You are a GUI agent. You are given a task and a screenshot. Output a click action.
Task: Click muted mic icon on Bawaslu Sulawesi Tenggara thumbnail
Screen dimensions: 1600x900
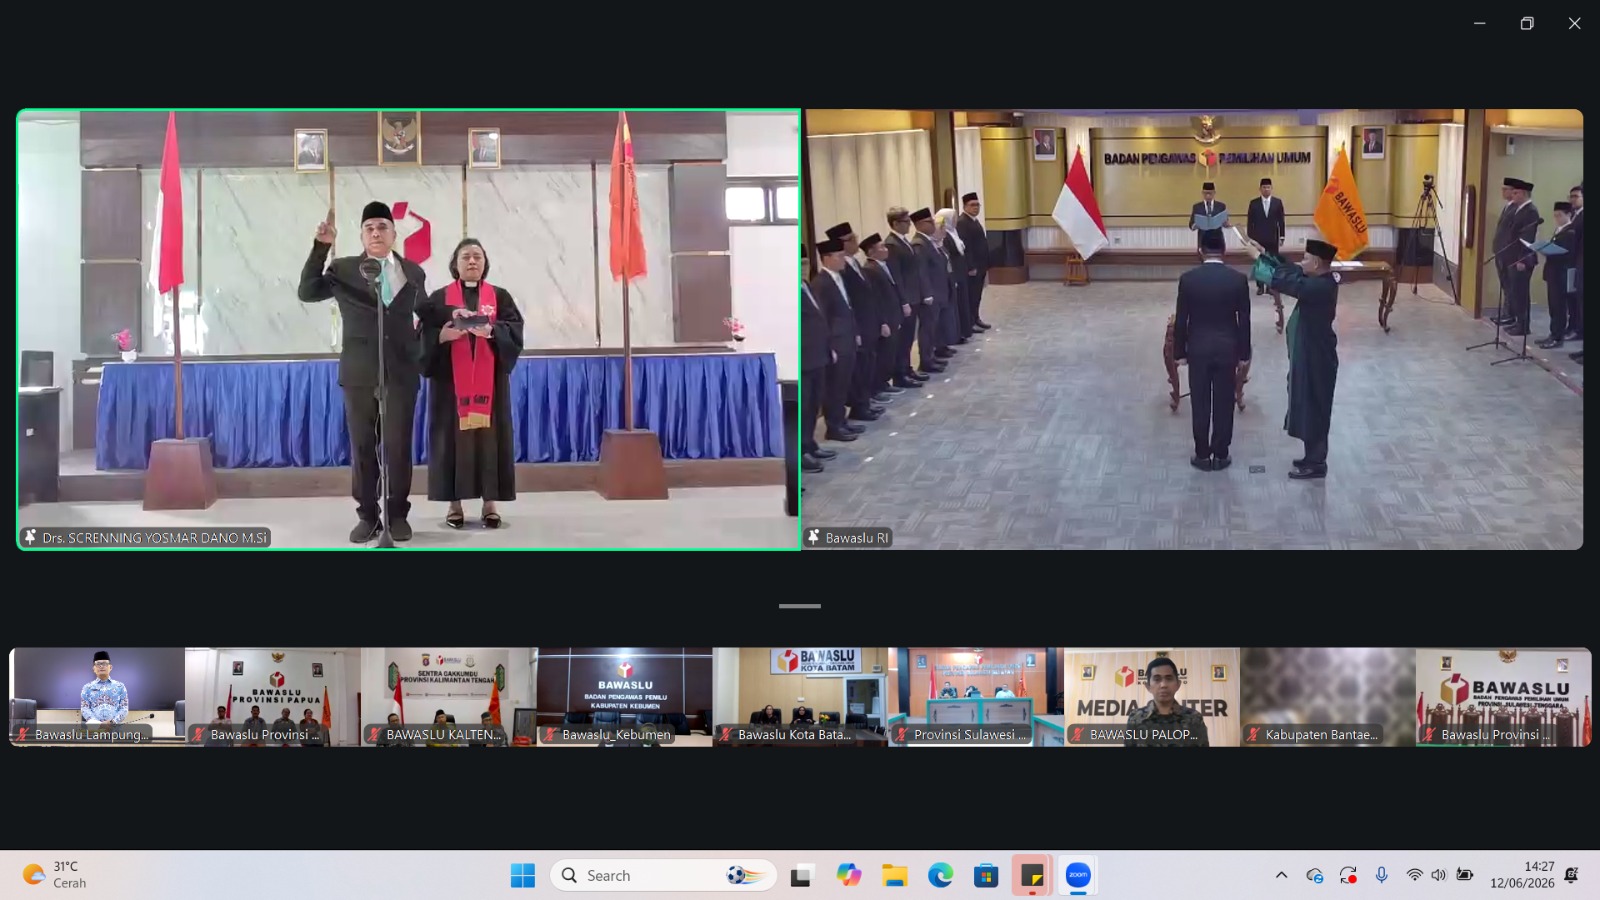(x=1430, y=734)
